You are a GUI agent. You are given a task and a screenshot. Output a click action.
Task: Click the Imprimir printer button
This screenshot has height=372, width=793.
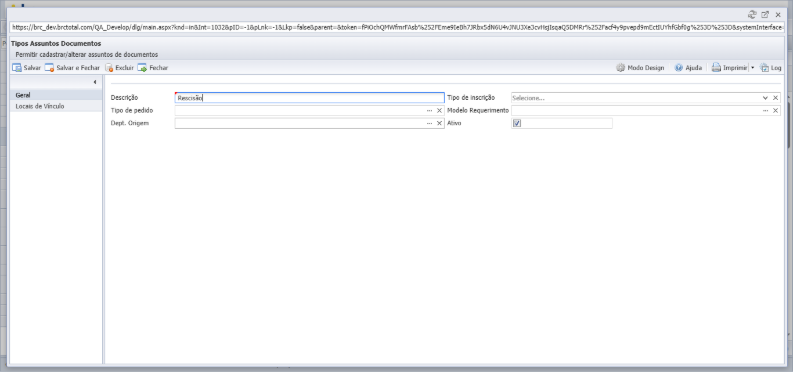(729, 68)
